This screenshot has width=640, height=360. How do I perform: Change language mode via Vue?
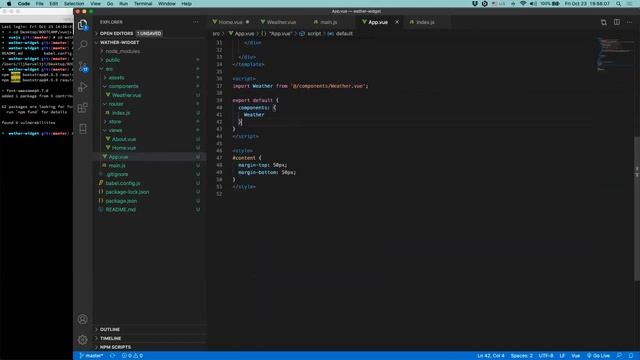[576, 356]
